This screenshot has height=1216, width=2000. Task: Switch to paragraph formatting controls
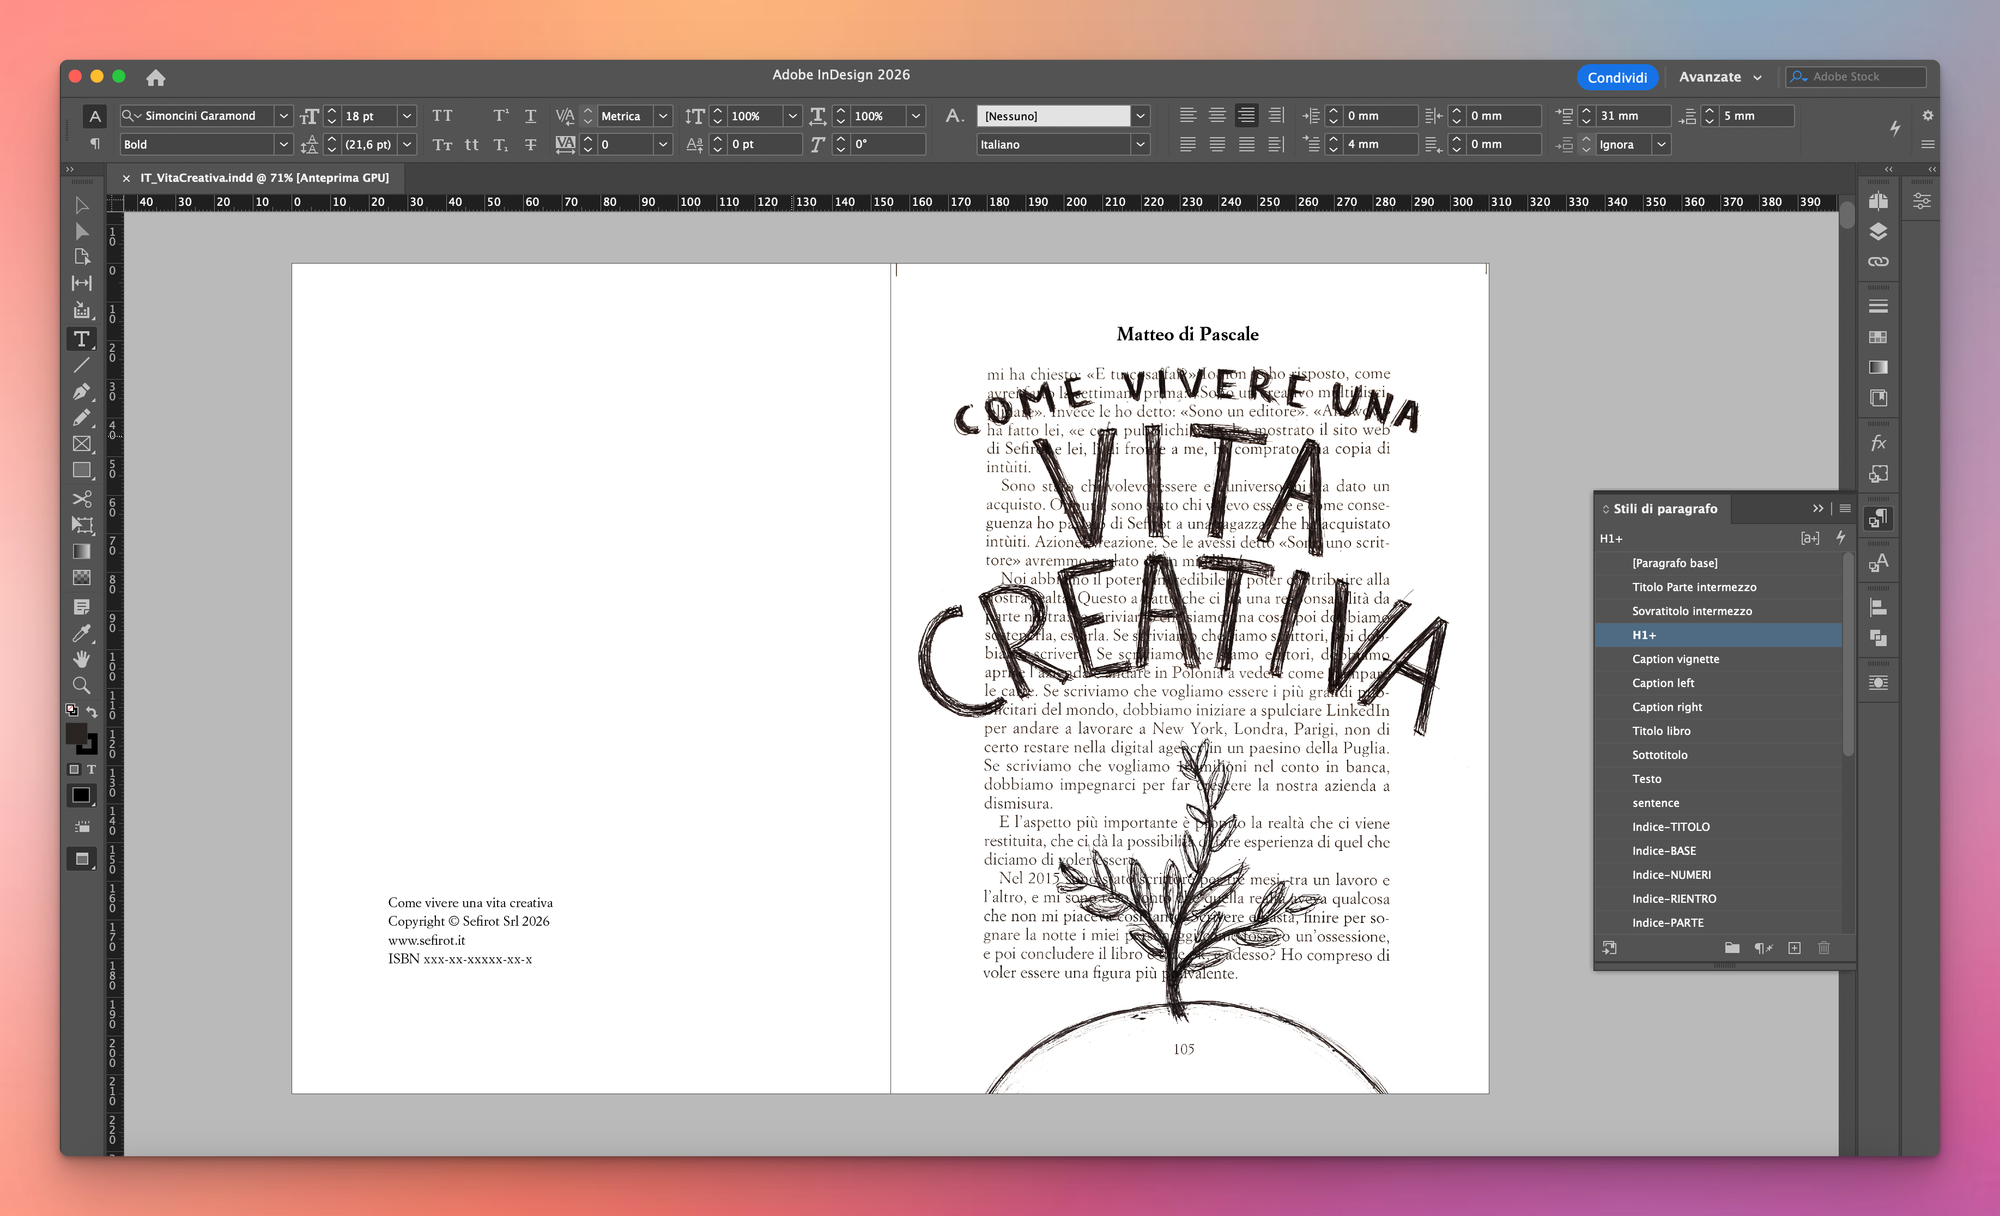pyautogui.click(x=95, y=144)
